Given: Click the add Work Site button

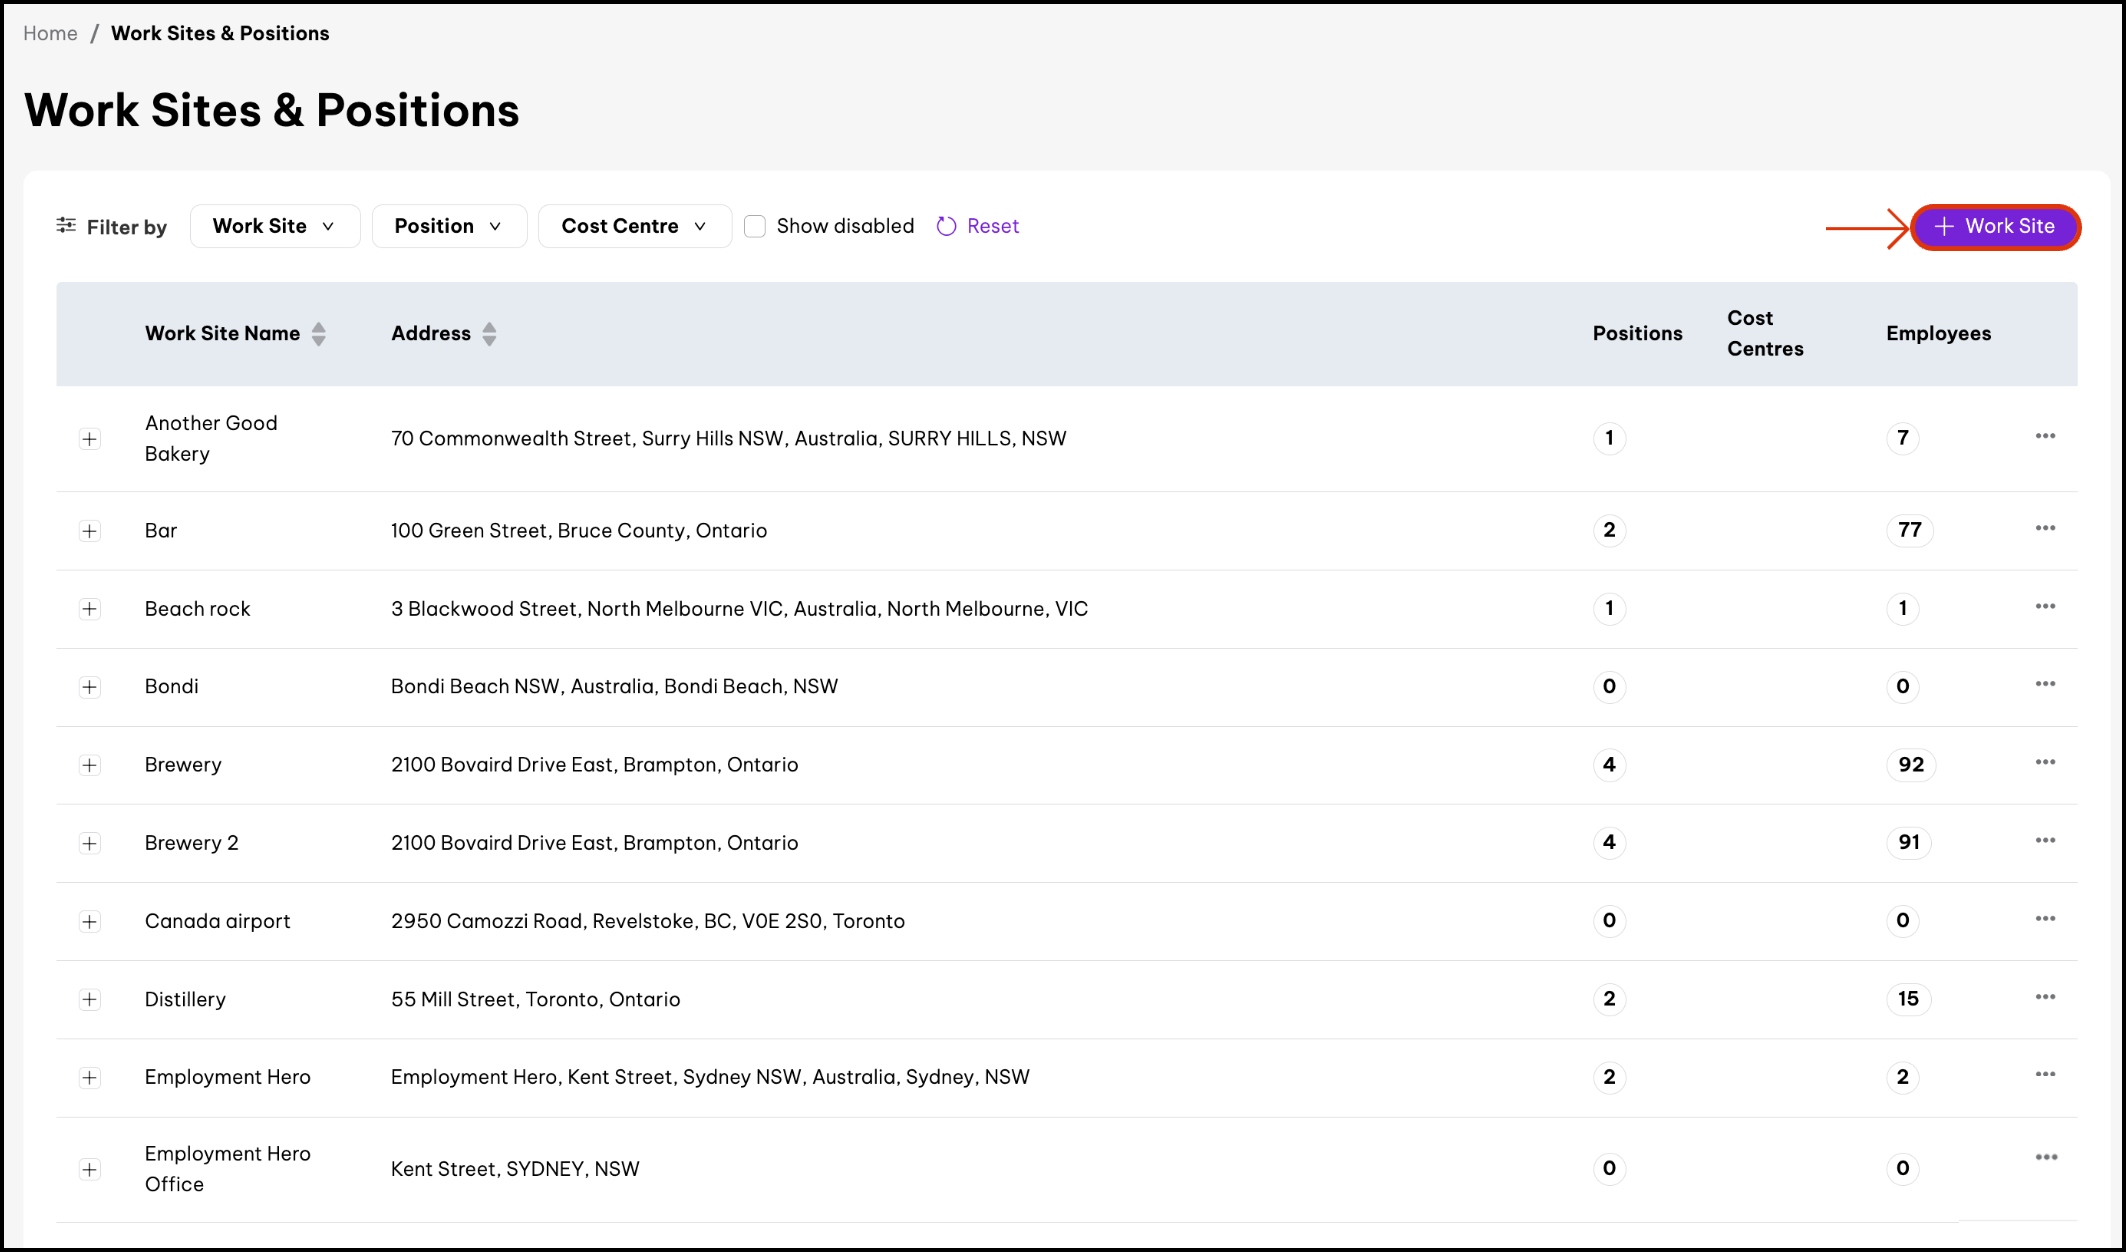Looking at the screenshot, I should pos(1995,227).
